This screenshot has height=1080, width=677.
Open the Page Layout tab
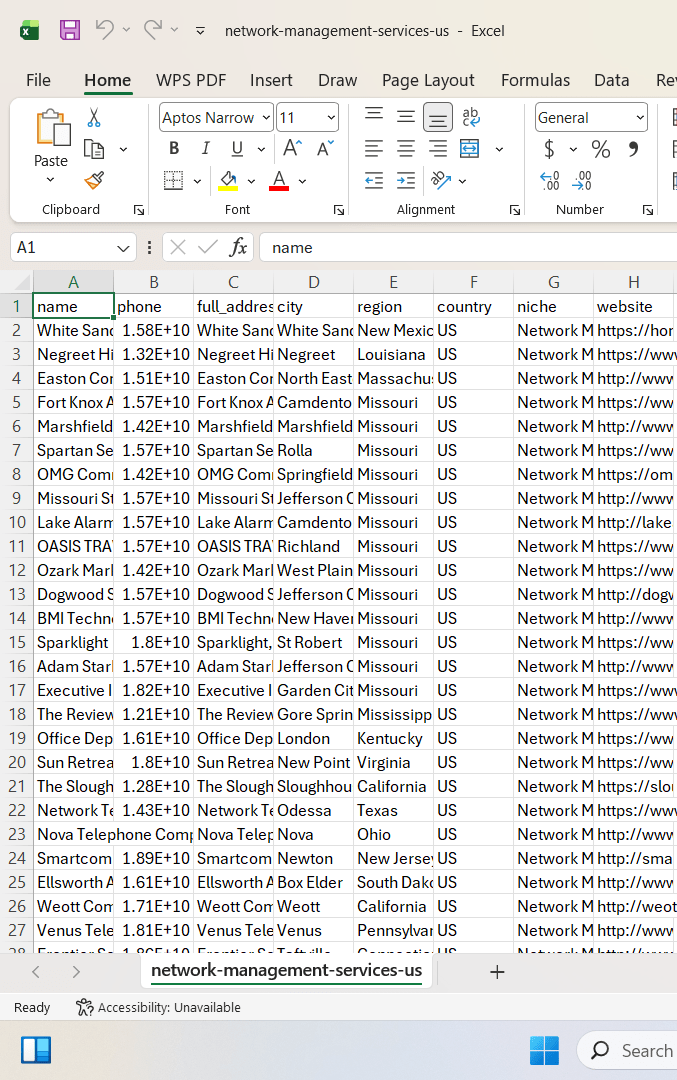point(428,80)
